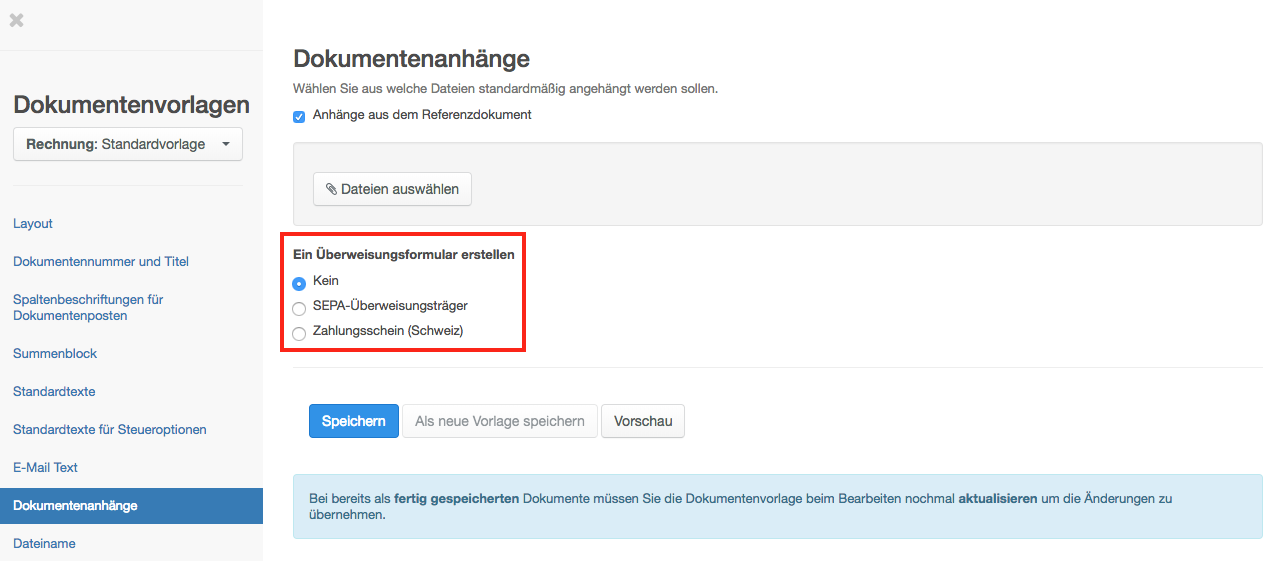This screenshot has width=1272, height=561.
Task: Open the Rechnung: Standardvorlage dropdown
Action: pyautogui.click(x=128, y=144)
